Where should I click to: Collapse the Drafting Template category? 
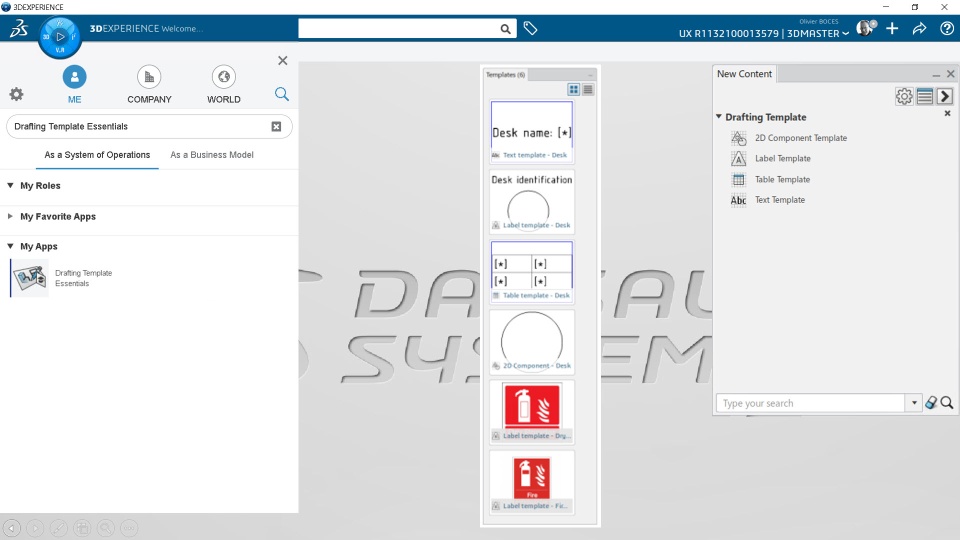(719, 116)
